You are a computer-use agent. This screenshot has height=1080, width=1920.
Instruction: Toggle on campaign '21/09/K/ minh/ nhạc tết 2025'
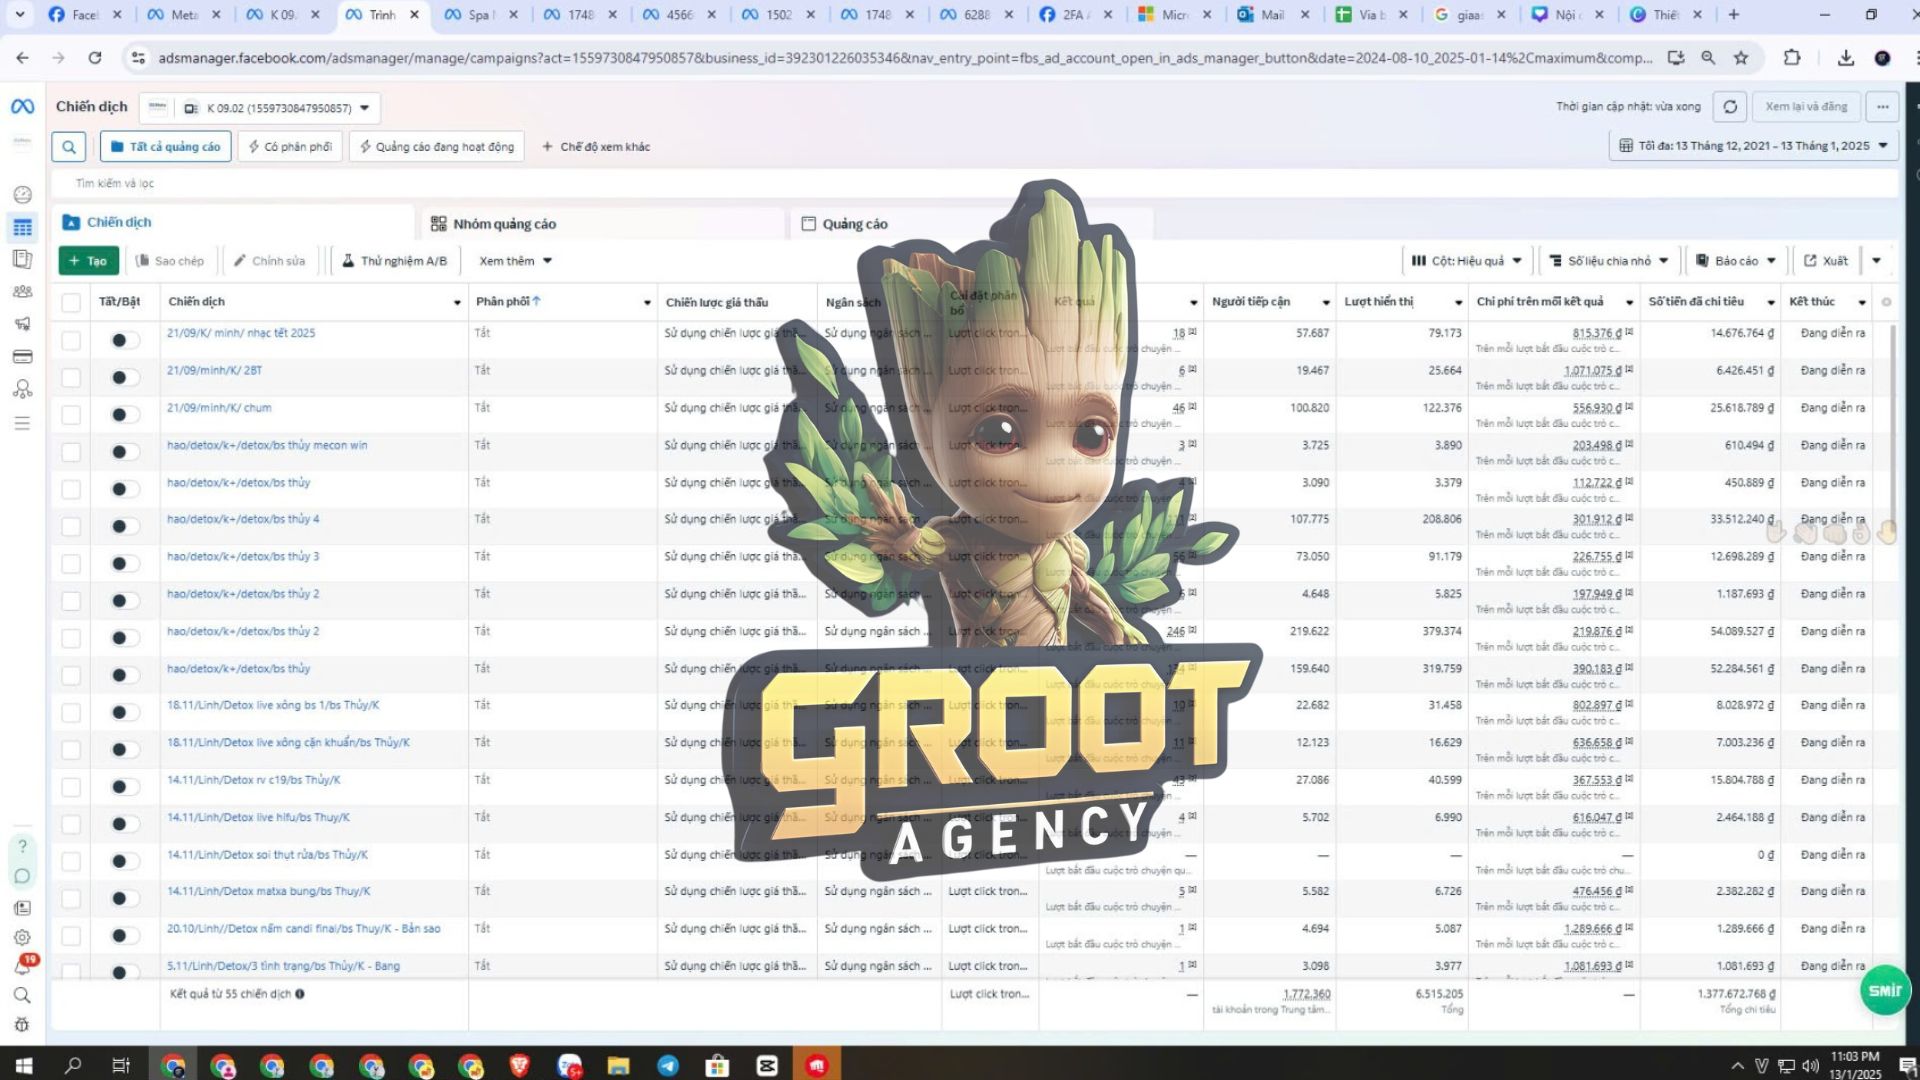pos(124,340)
